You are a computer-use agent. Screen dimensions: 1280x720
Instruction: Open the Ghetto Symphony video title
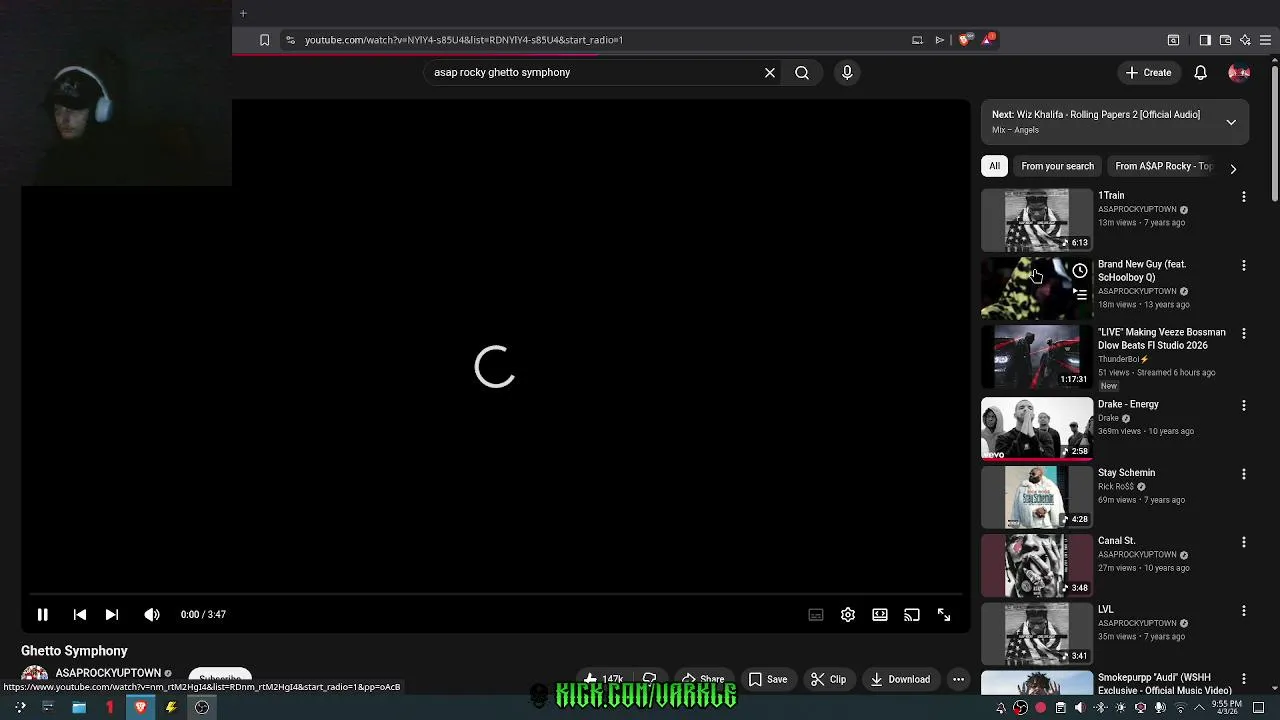pos(74,651)
